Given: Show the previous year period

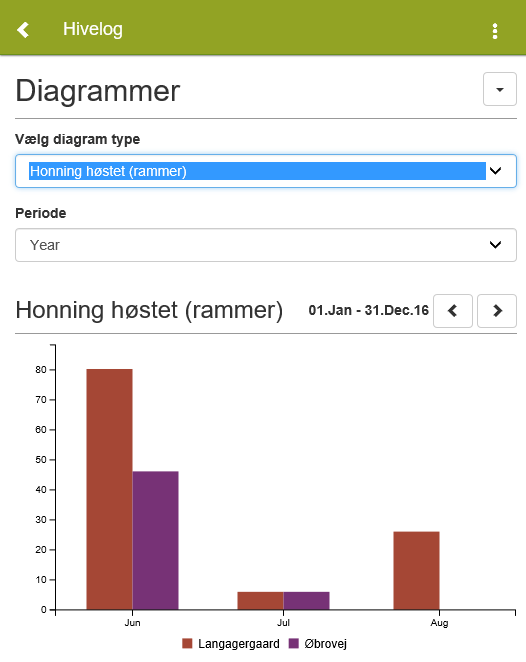Looking at the screenshot, I should click(x=453, y=311).
